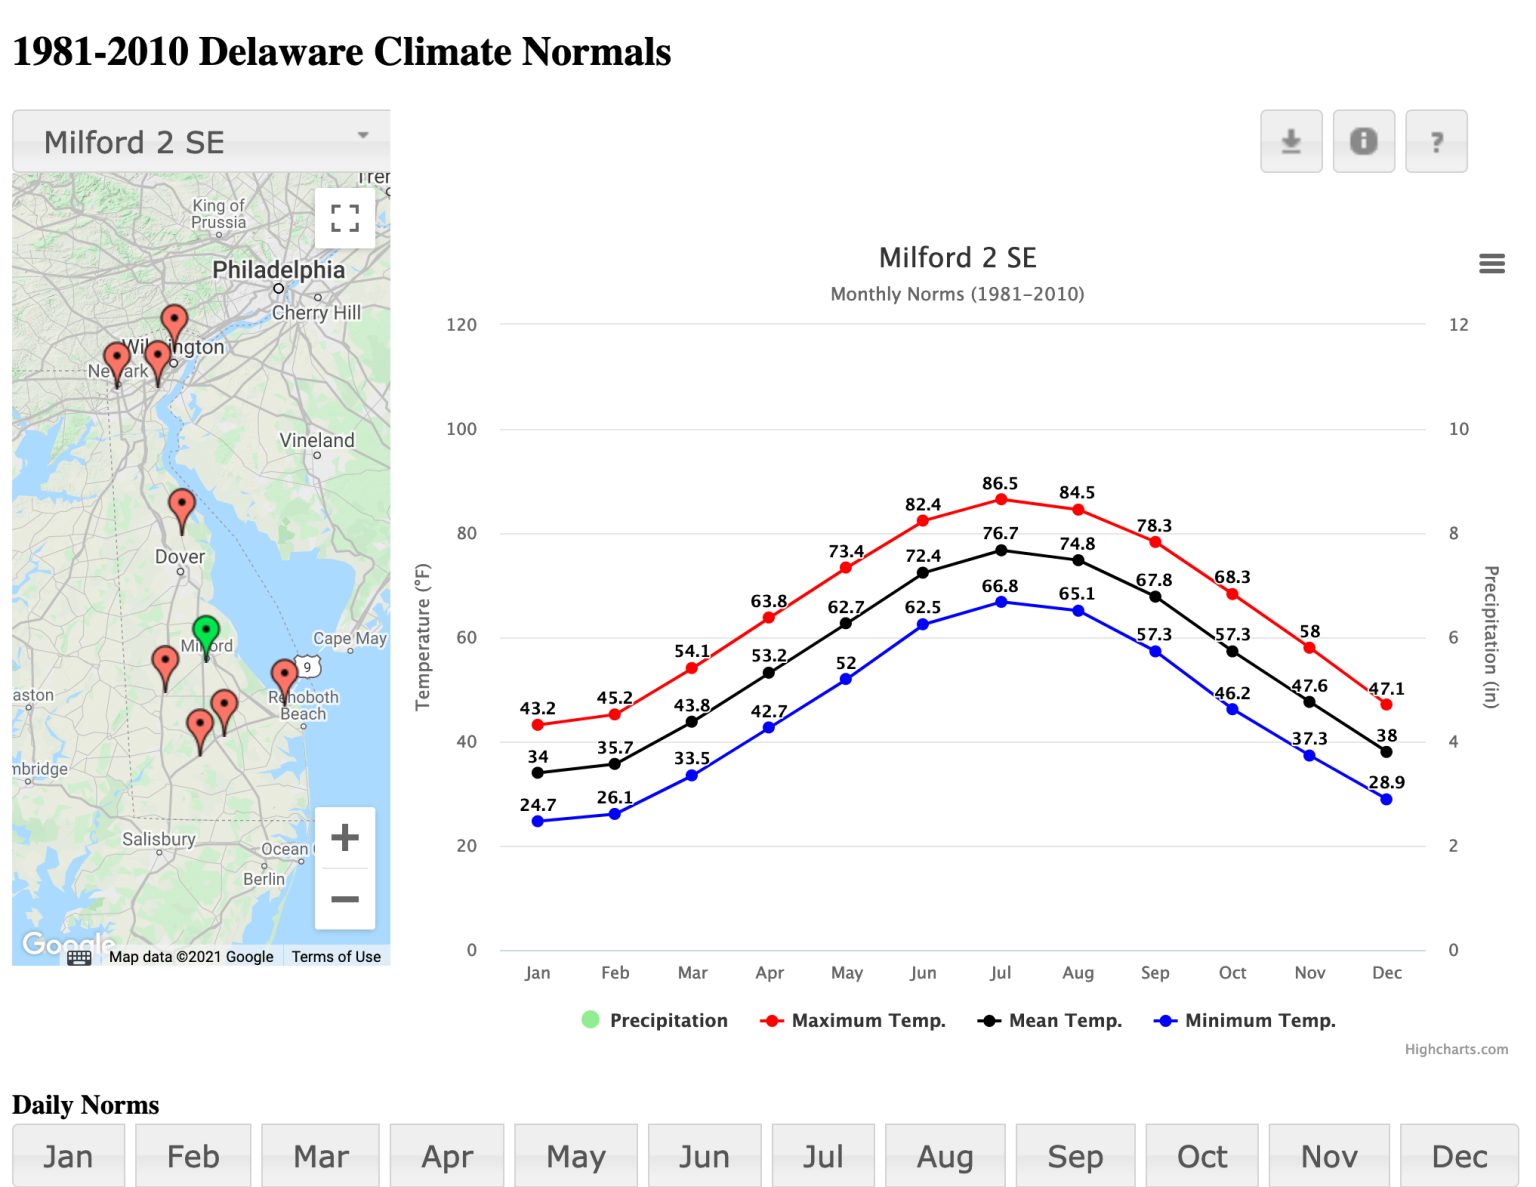
Task: Click the Jan daily norms button
Action: click(68, 1155)
